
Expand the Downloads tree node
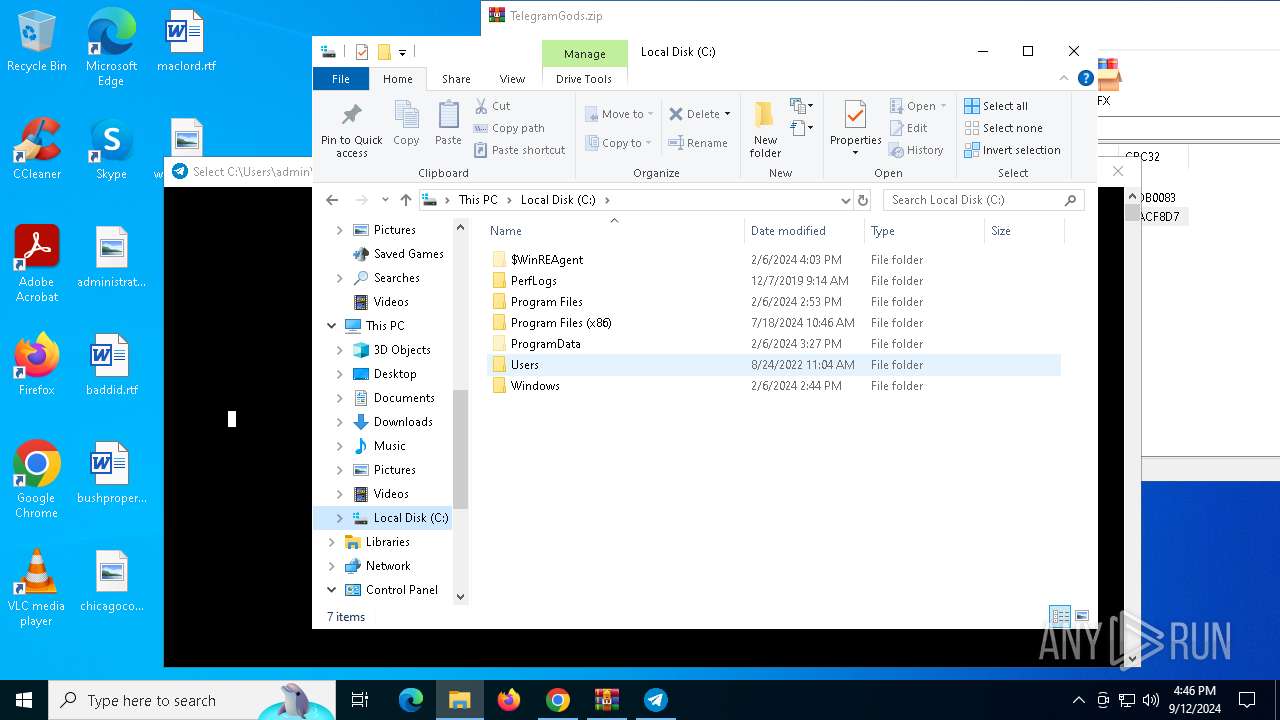click(x=340, y=422)
